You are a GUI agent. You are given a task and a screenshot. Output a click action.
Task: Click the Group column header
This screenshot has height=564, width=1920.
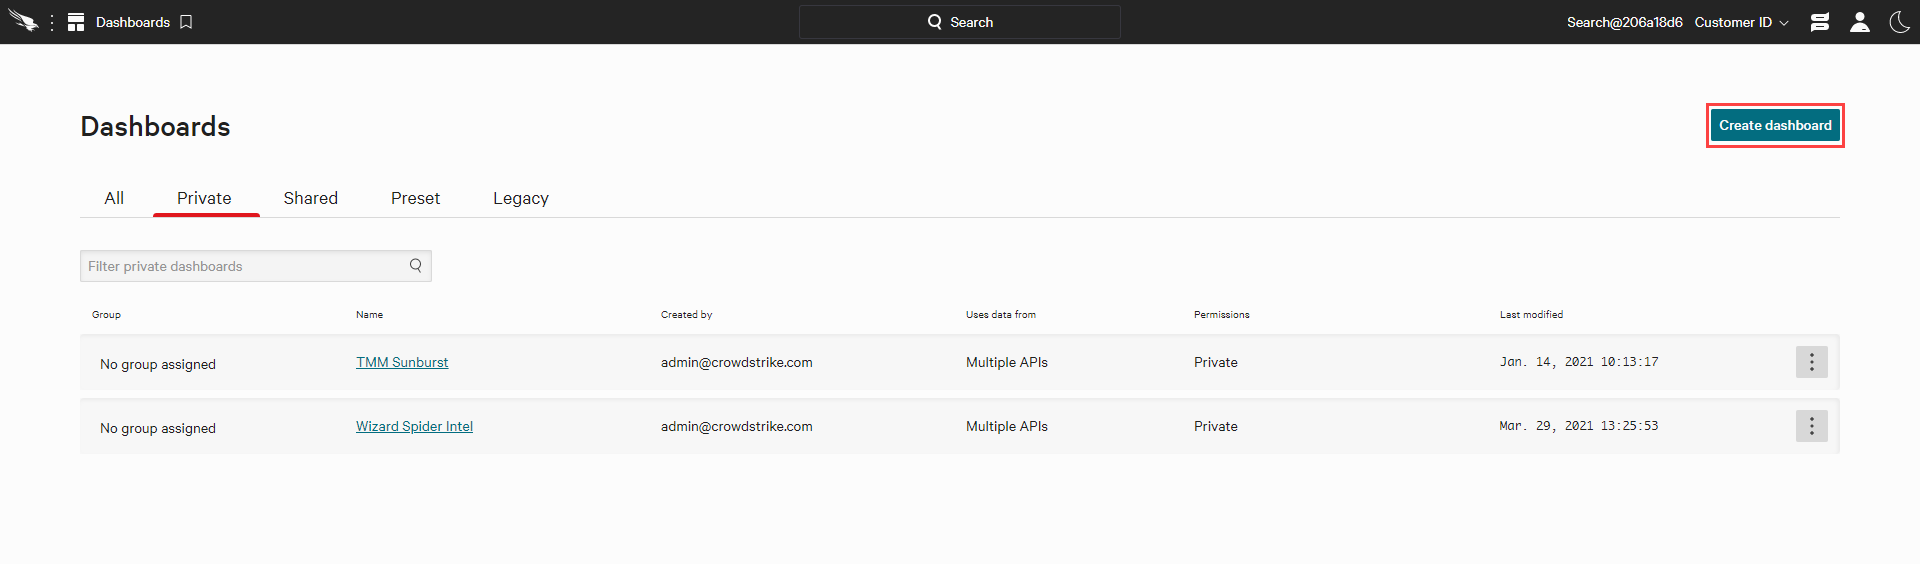(106, 314)
